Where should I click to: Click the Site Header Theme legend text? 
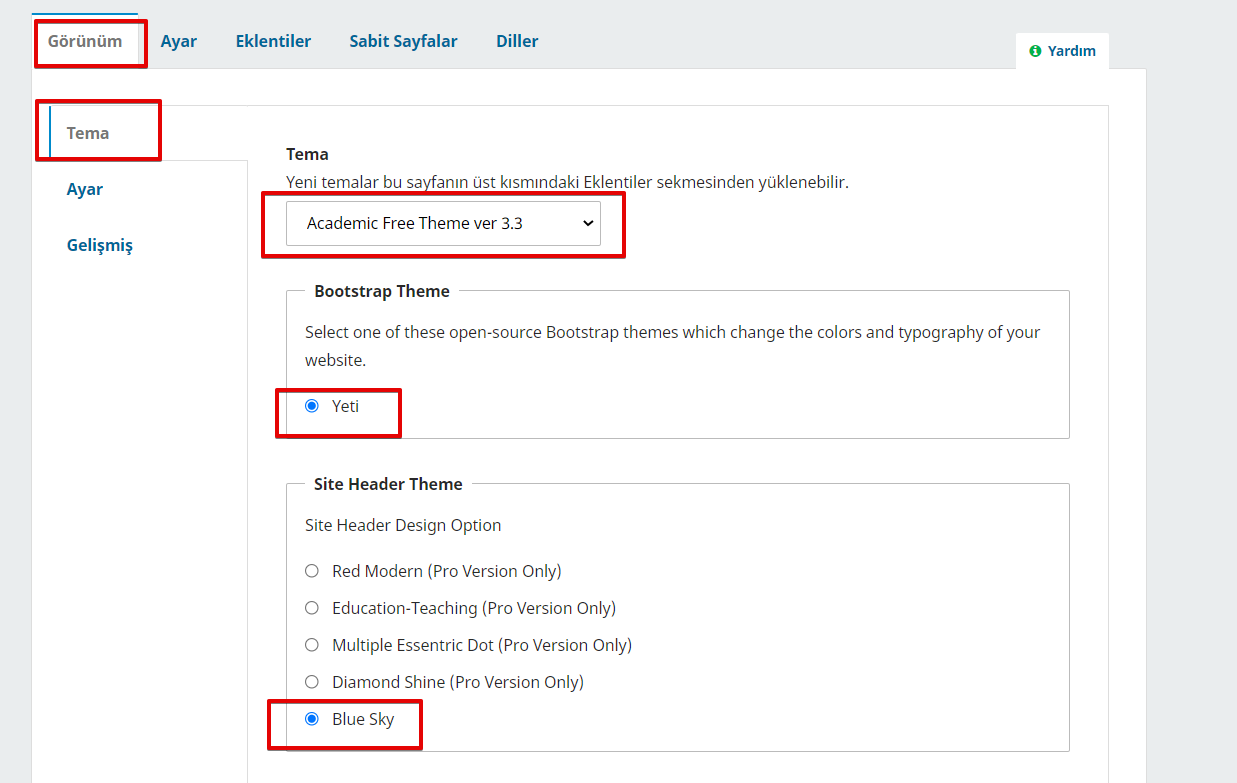click(388, 484)
